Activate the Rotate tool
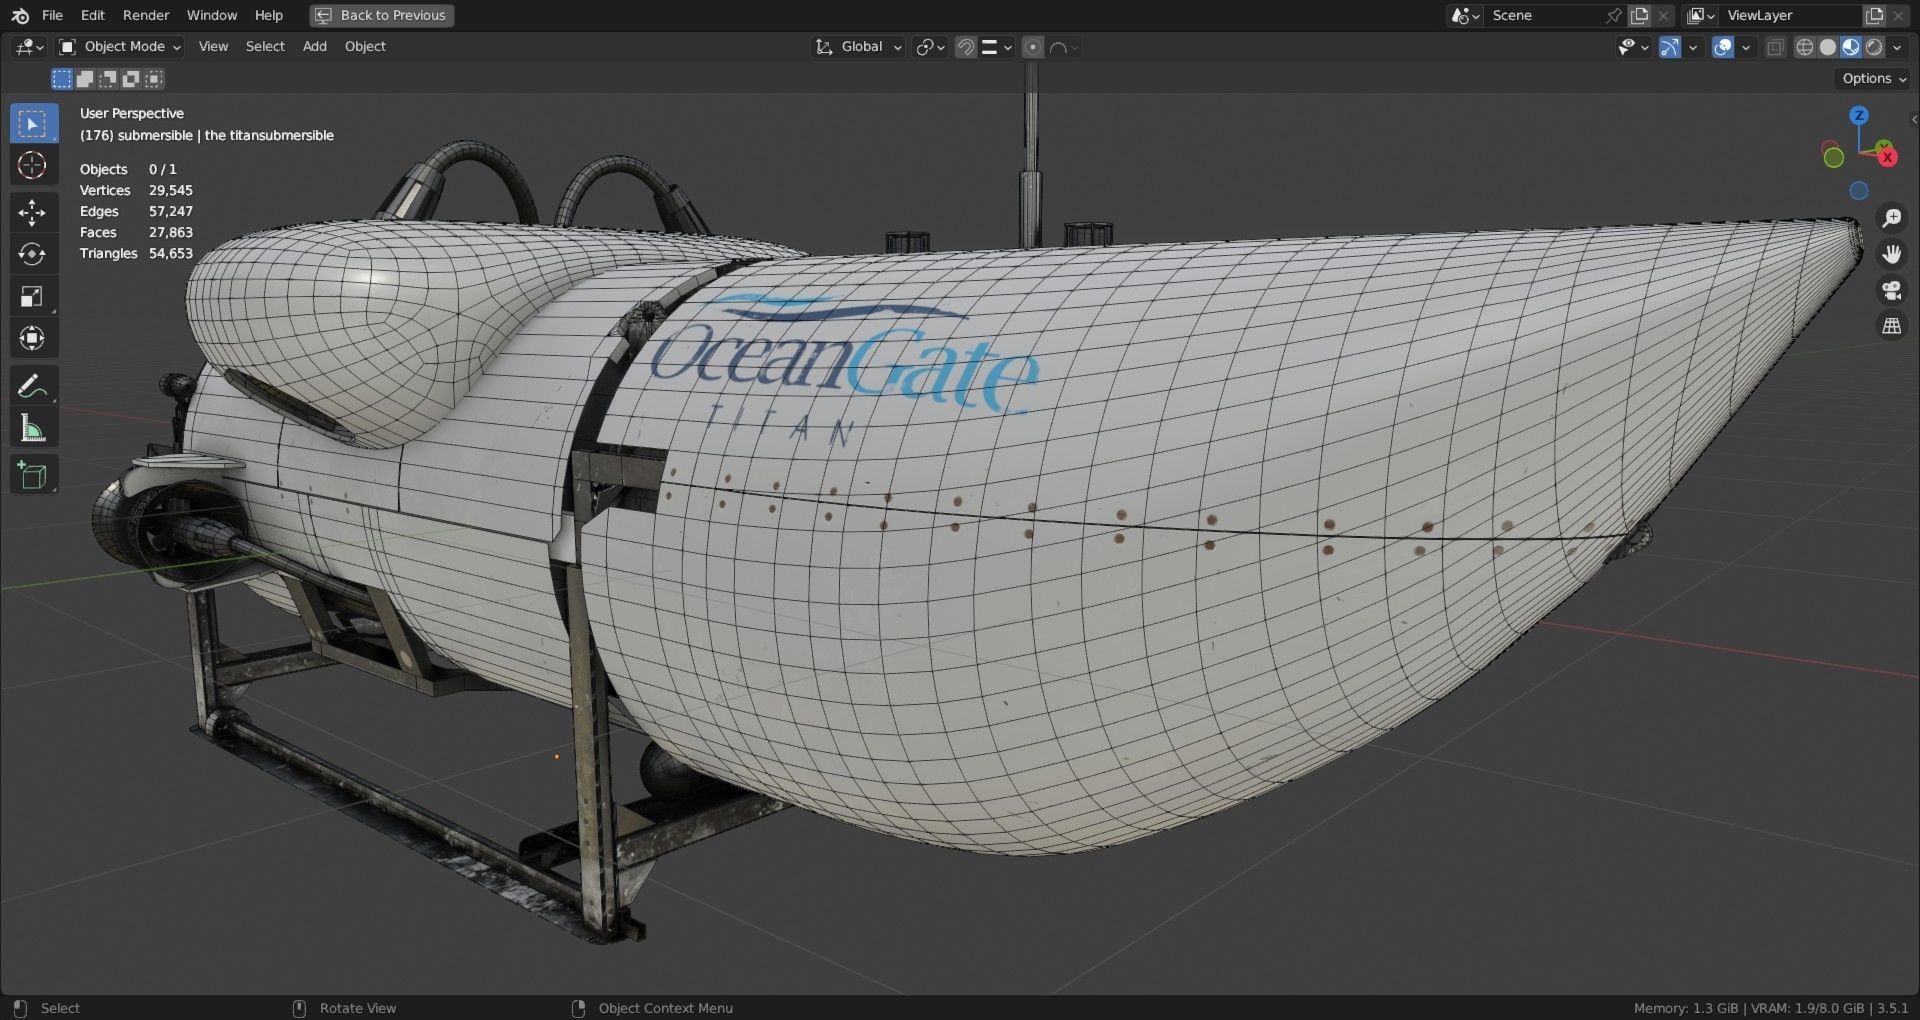This screenshot has width=1920, height=1020. click(x=33, y=254)
